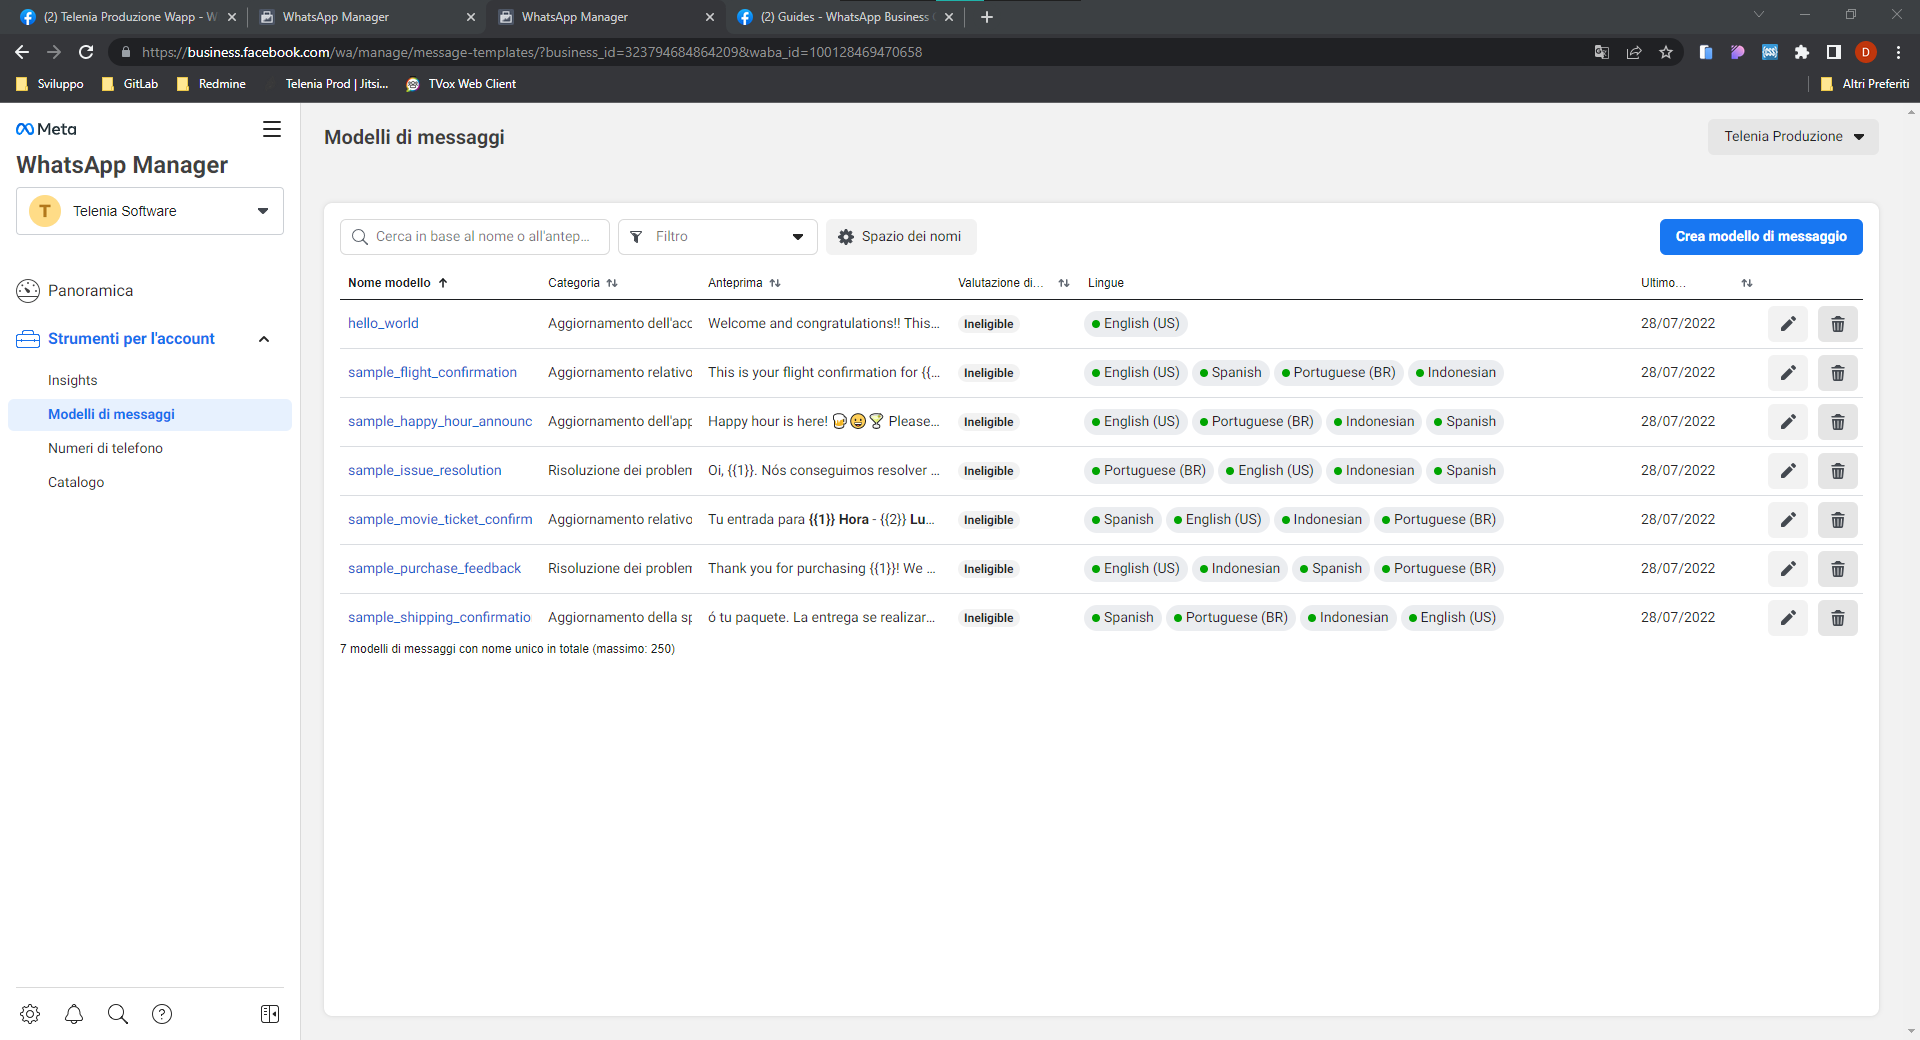Open the sample_issue_resolution template link
The width and height of the screenshot is (1920, 1040).
point(425,470)
